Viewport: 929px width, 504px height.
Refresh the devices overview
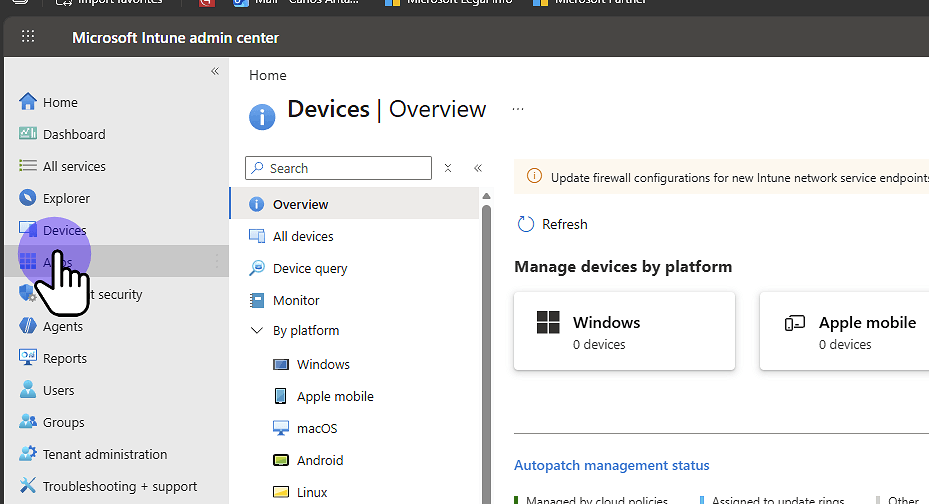pyautogui.click(x=553, y=224)
